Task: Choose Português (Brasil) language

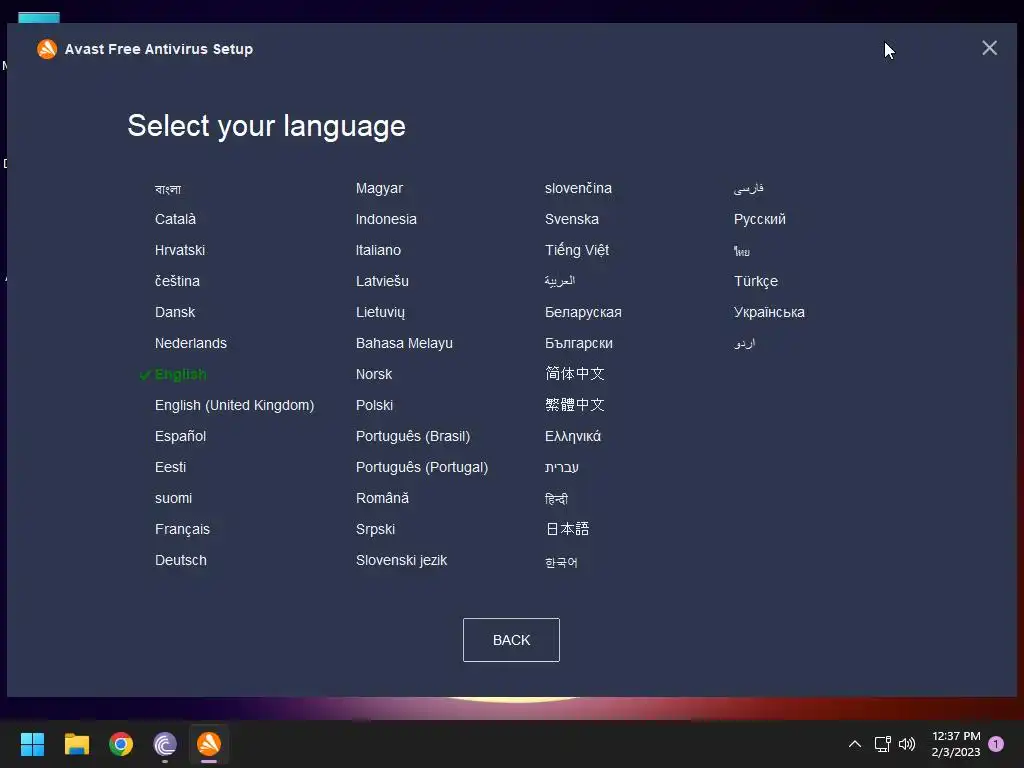Action: 413,436
